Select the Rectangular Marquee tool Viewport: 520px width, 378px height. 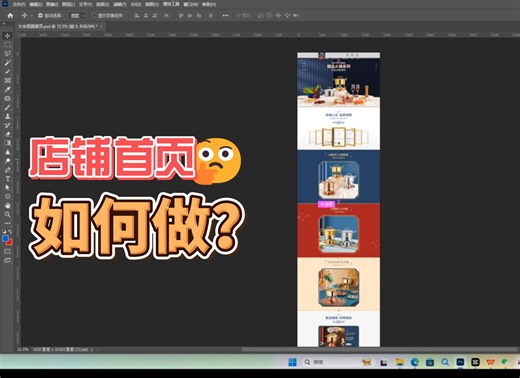click(7, 45)
